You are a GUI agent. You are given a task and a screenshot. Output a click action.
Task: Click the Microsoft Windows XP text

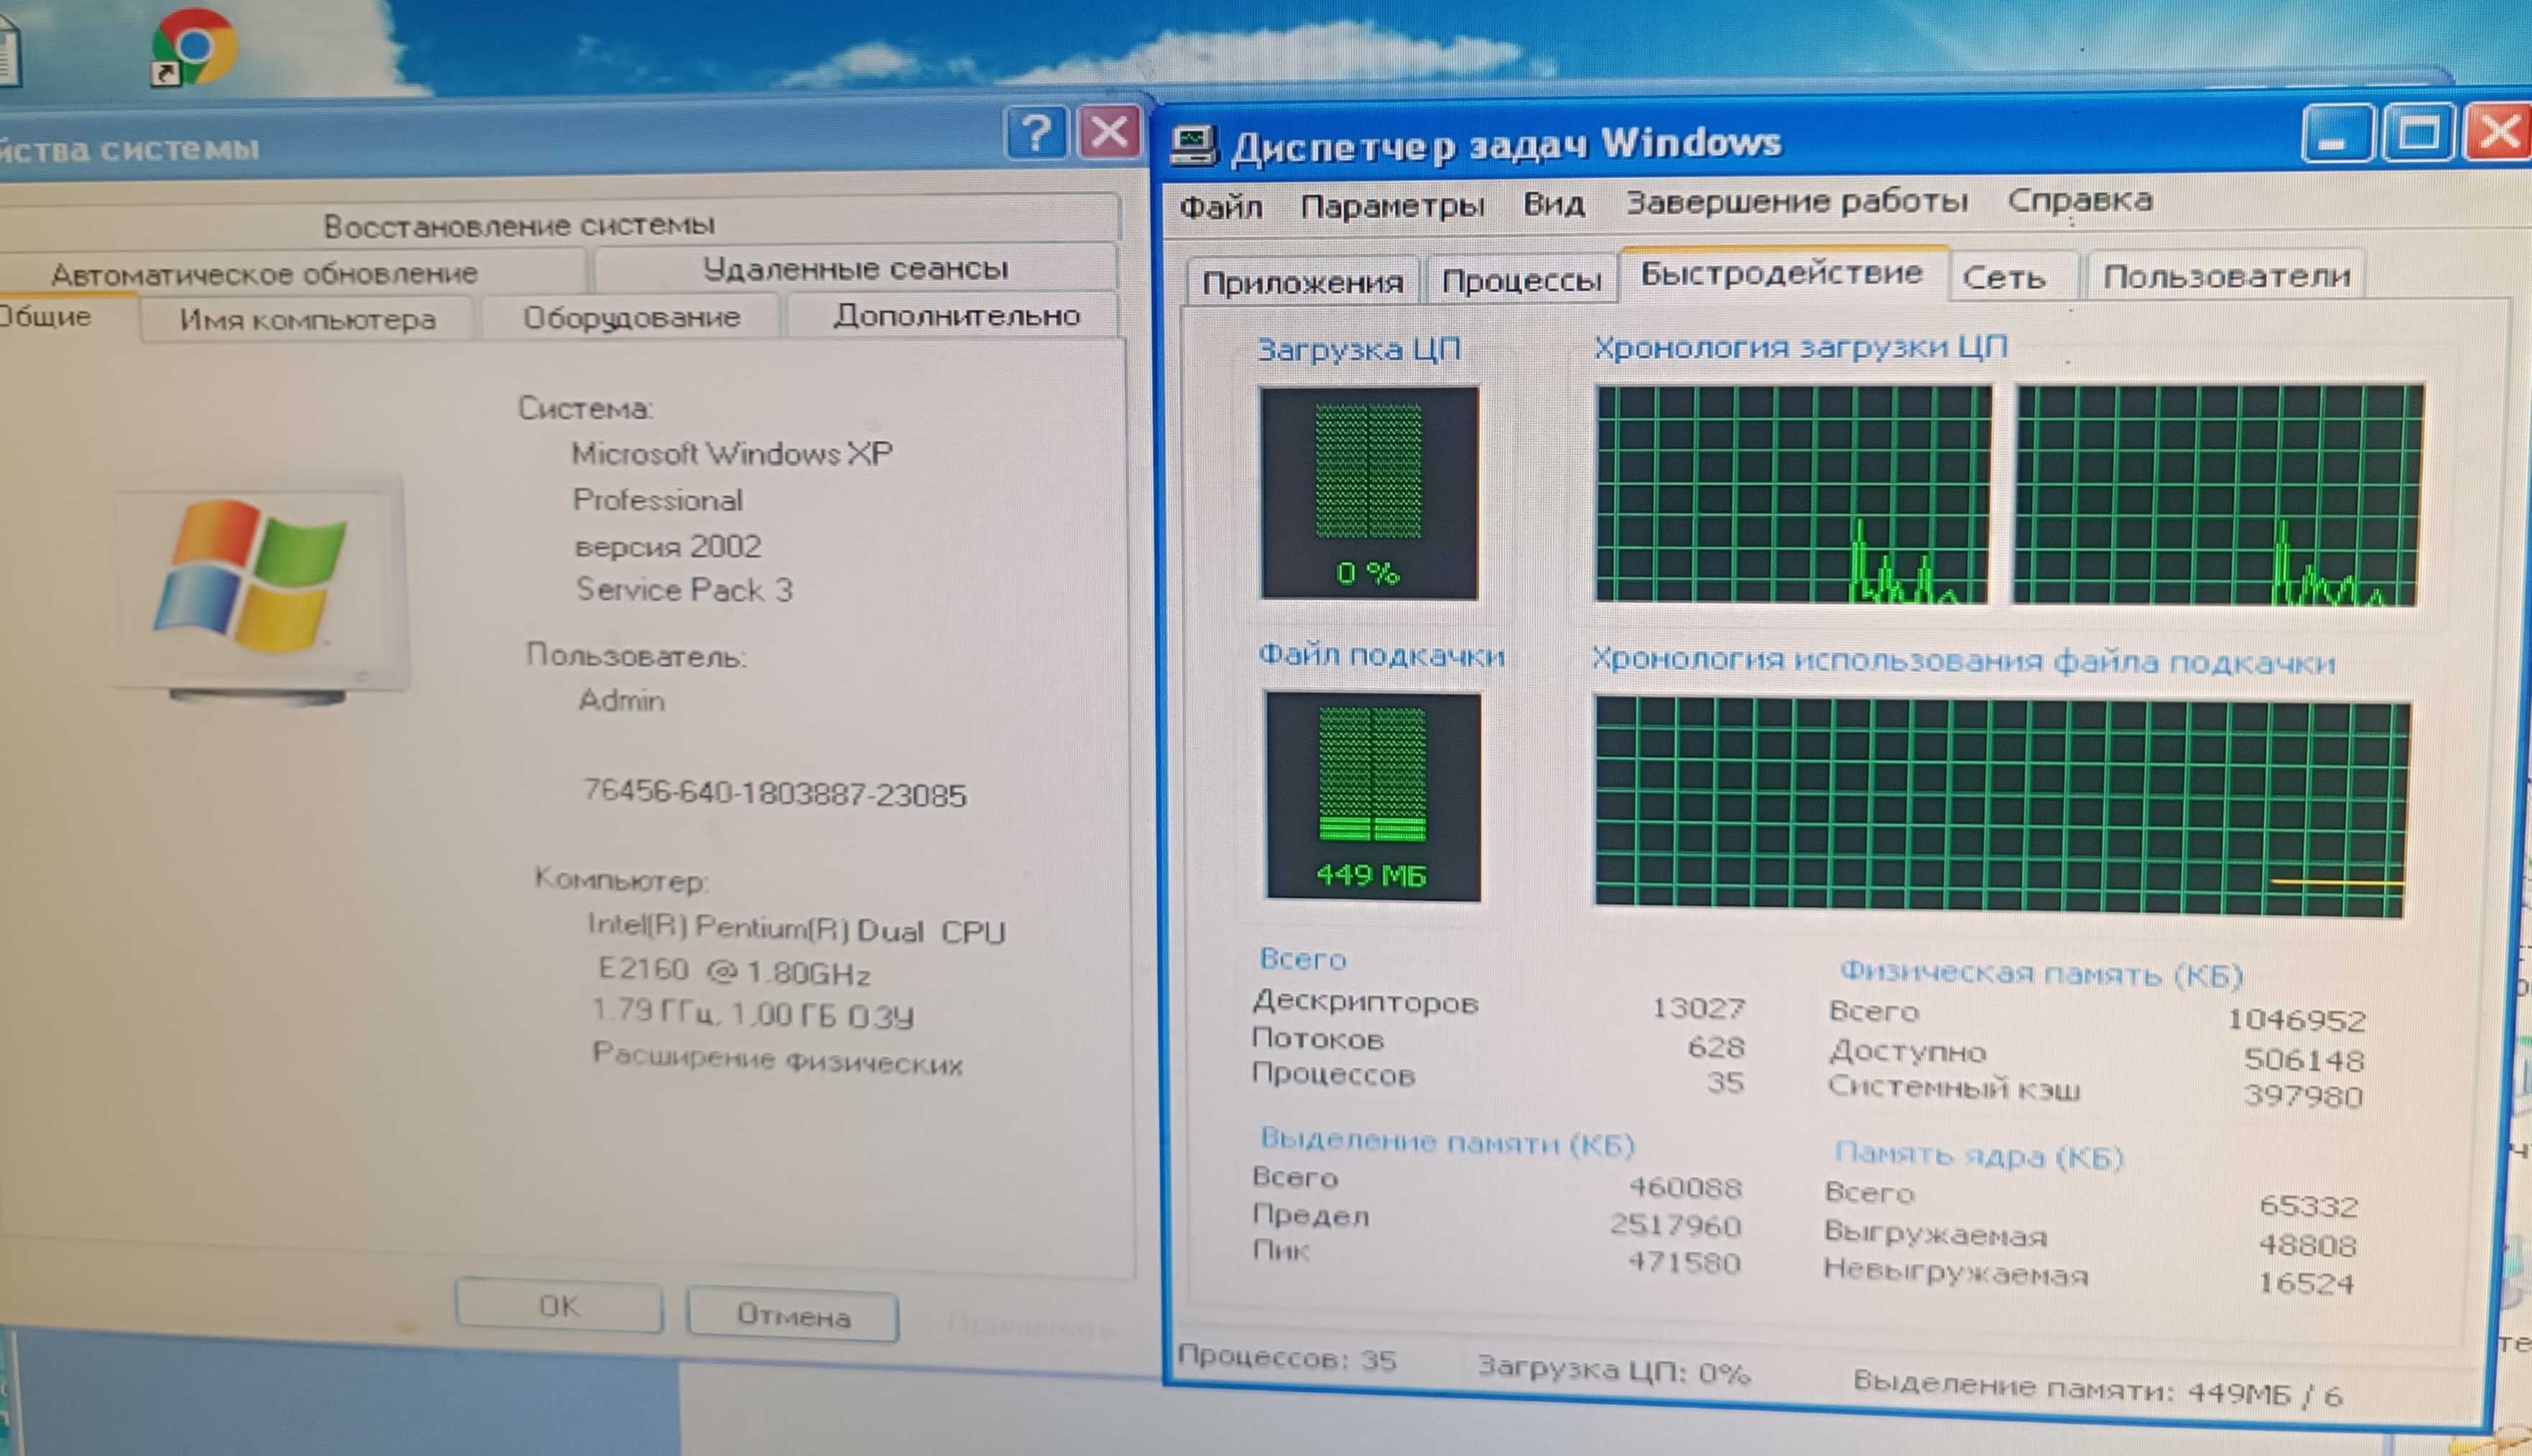(x=732, y=454)
